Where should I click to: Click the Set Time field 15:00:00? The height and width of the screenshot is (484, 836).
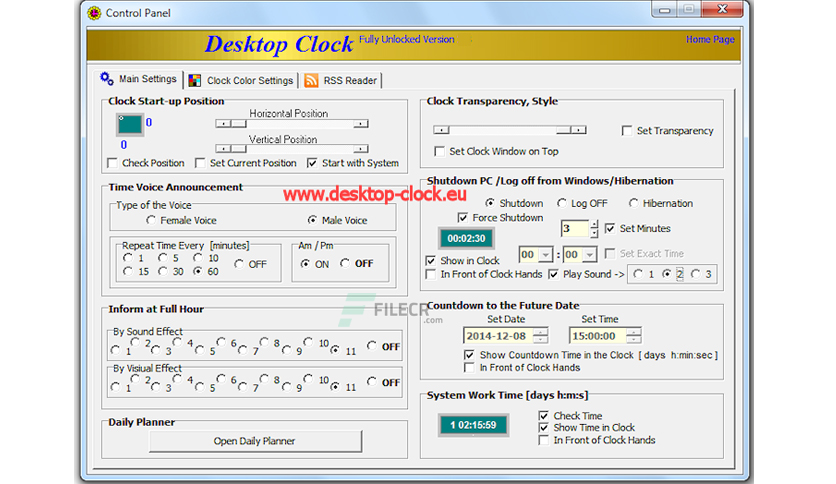tap(597, 336)
